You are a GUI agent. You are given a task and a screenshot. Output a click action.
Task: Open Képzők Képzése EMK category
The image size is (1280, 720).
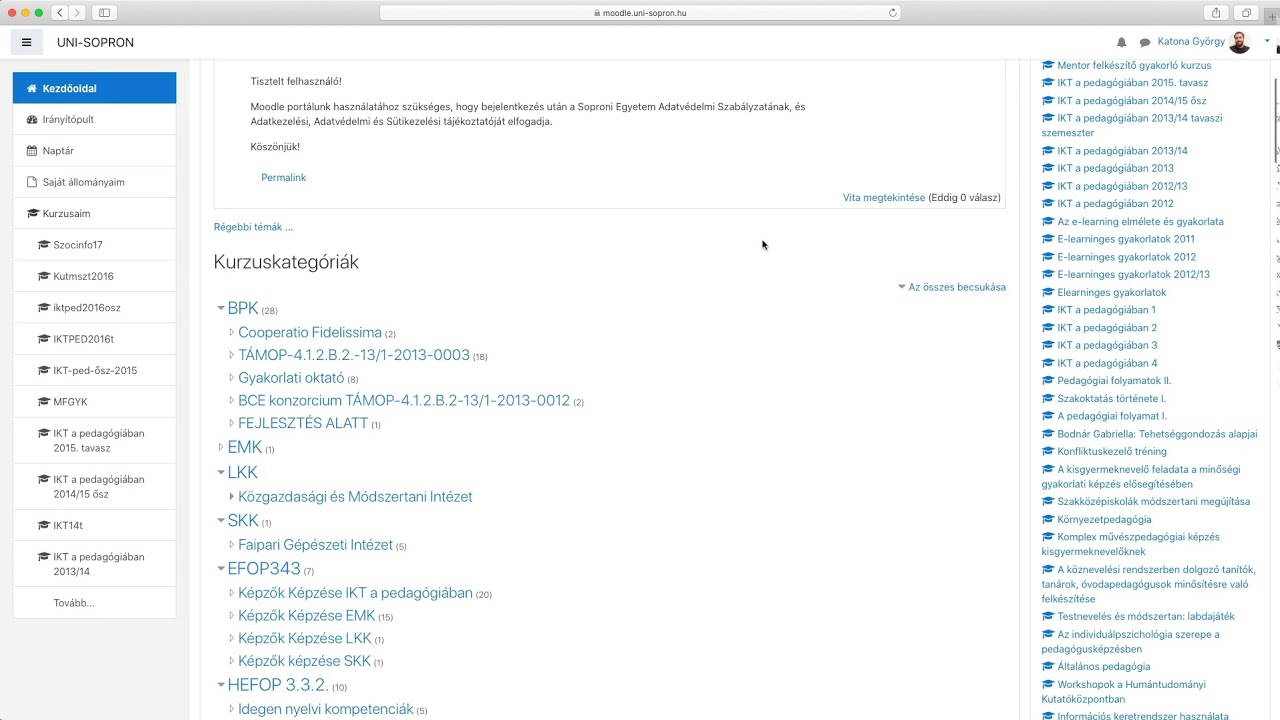pos(307,616)
